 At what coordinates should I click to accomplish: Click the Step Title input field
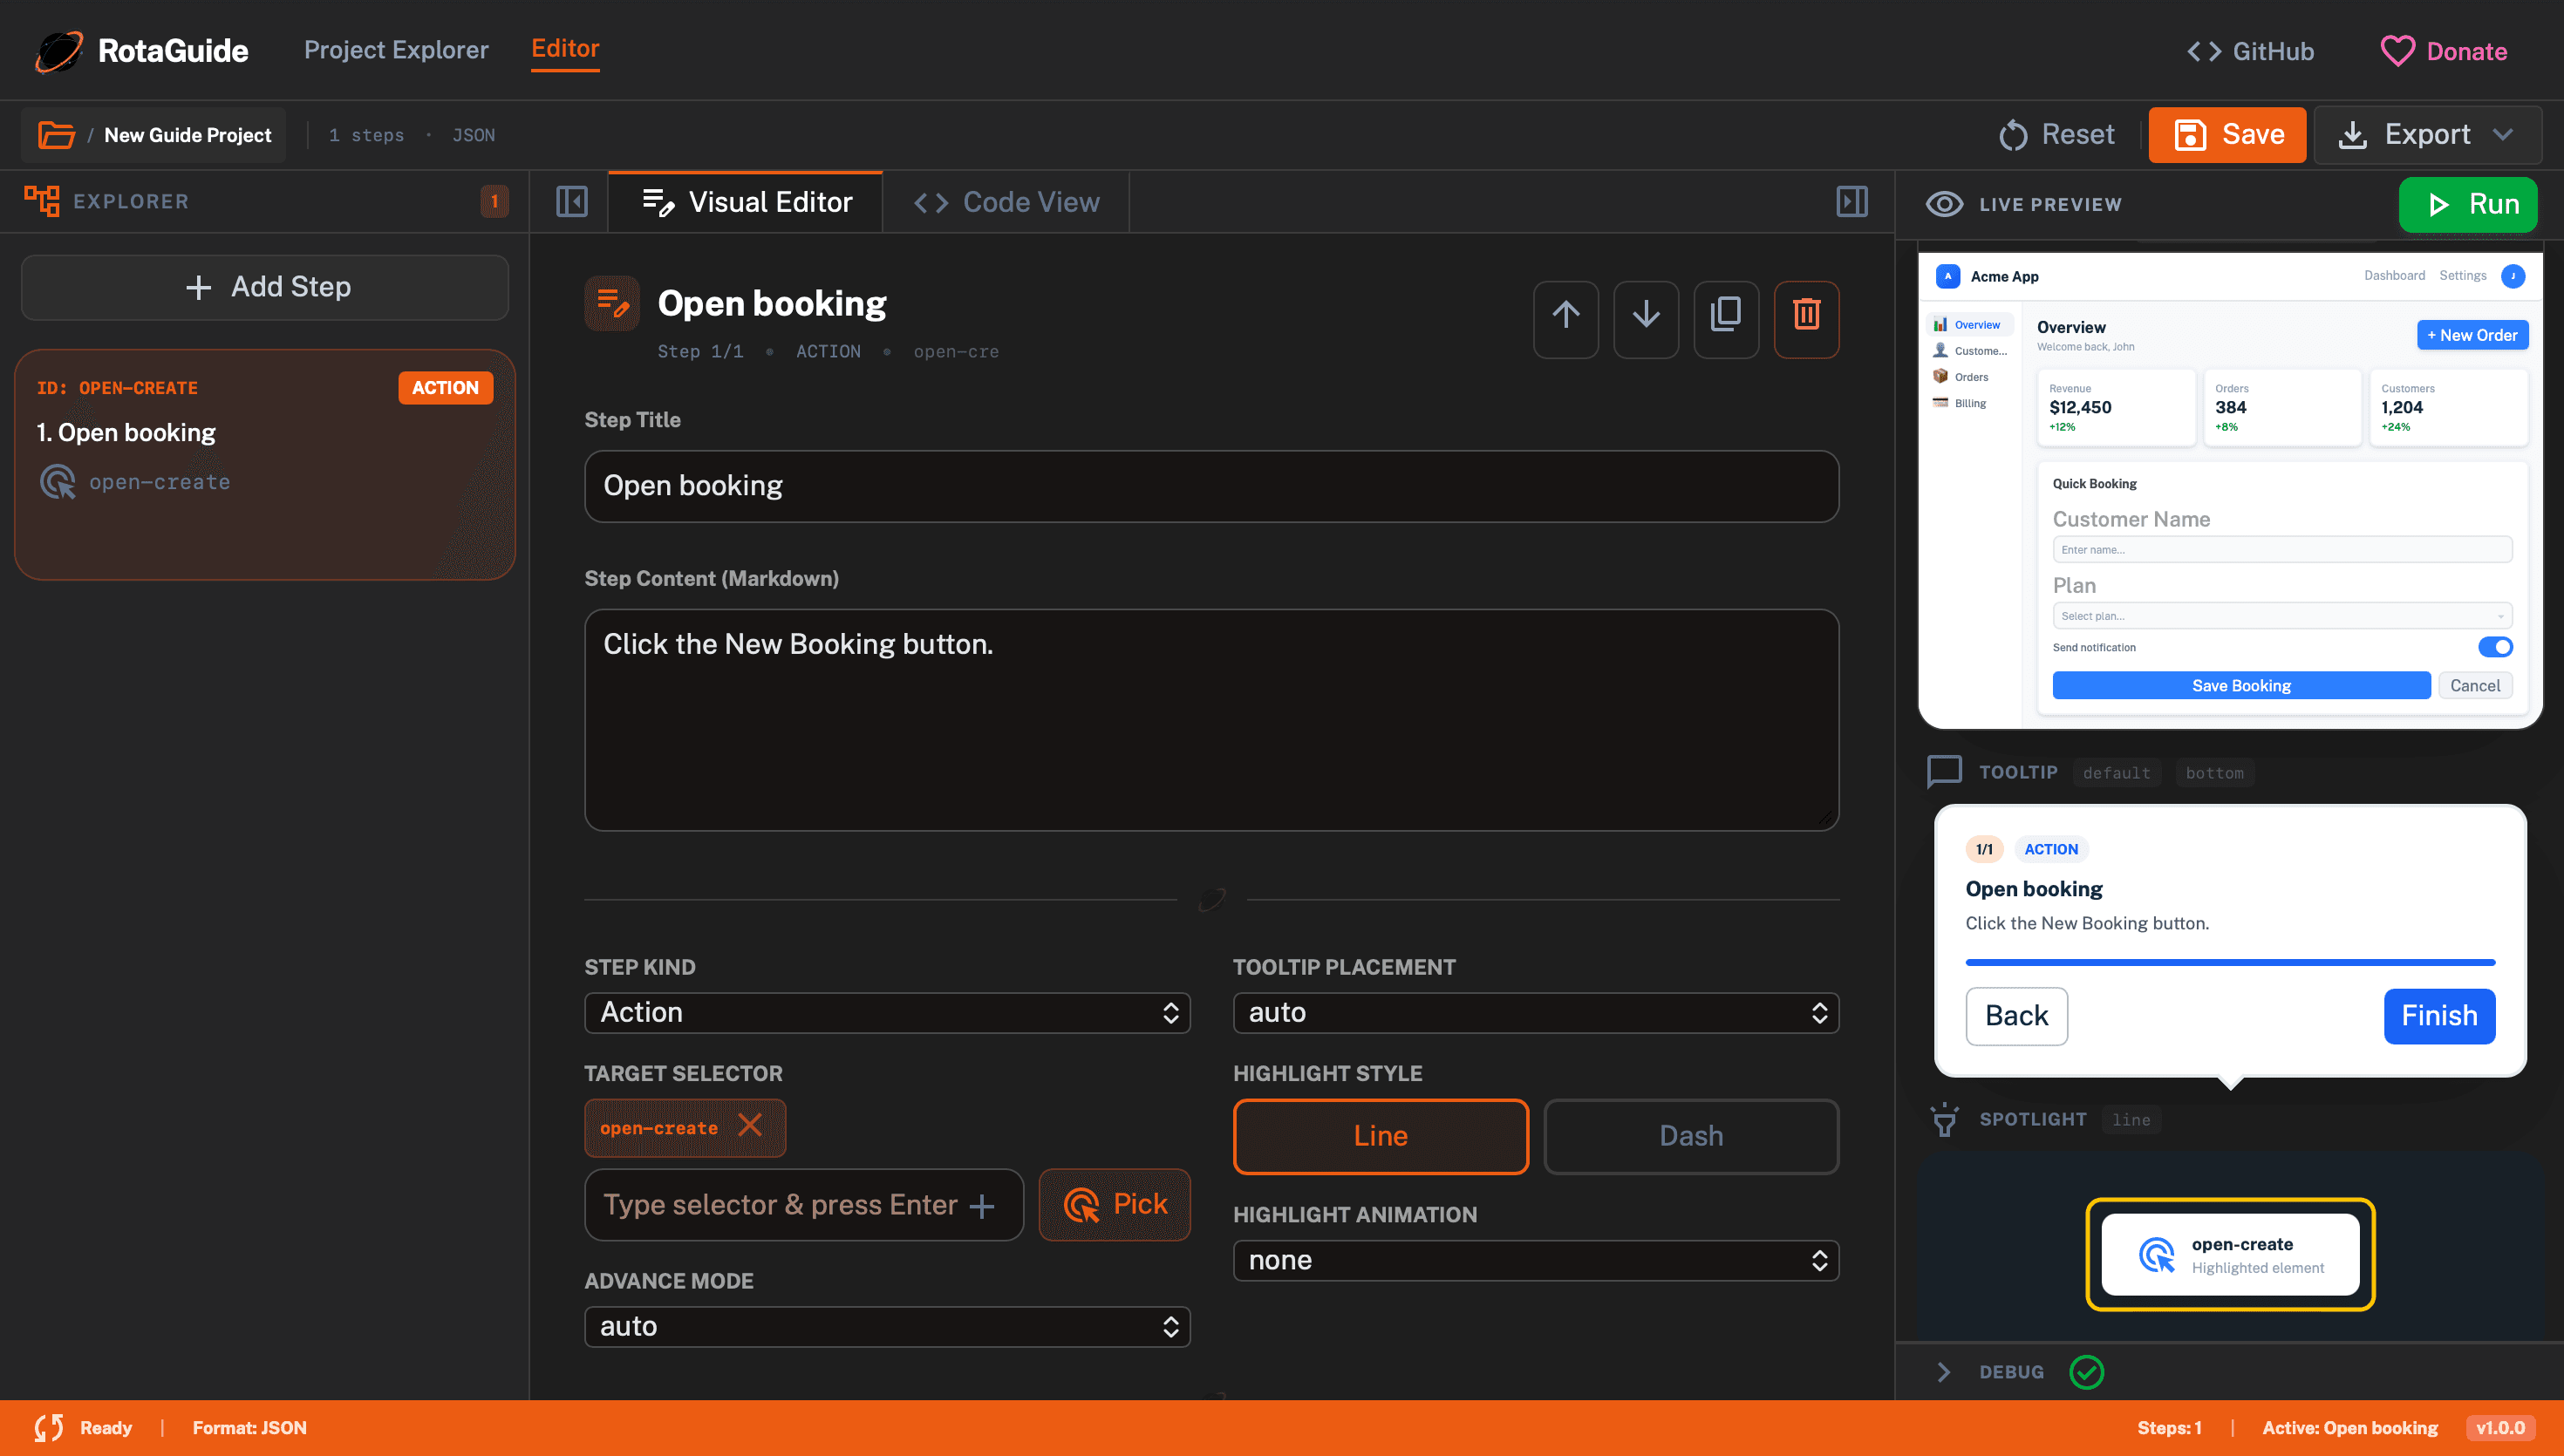[x=1210, y=486]
